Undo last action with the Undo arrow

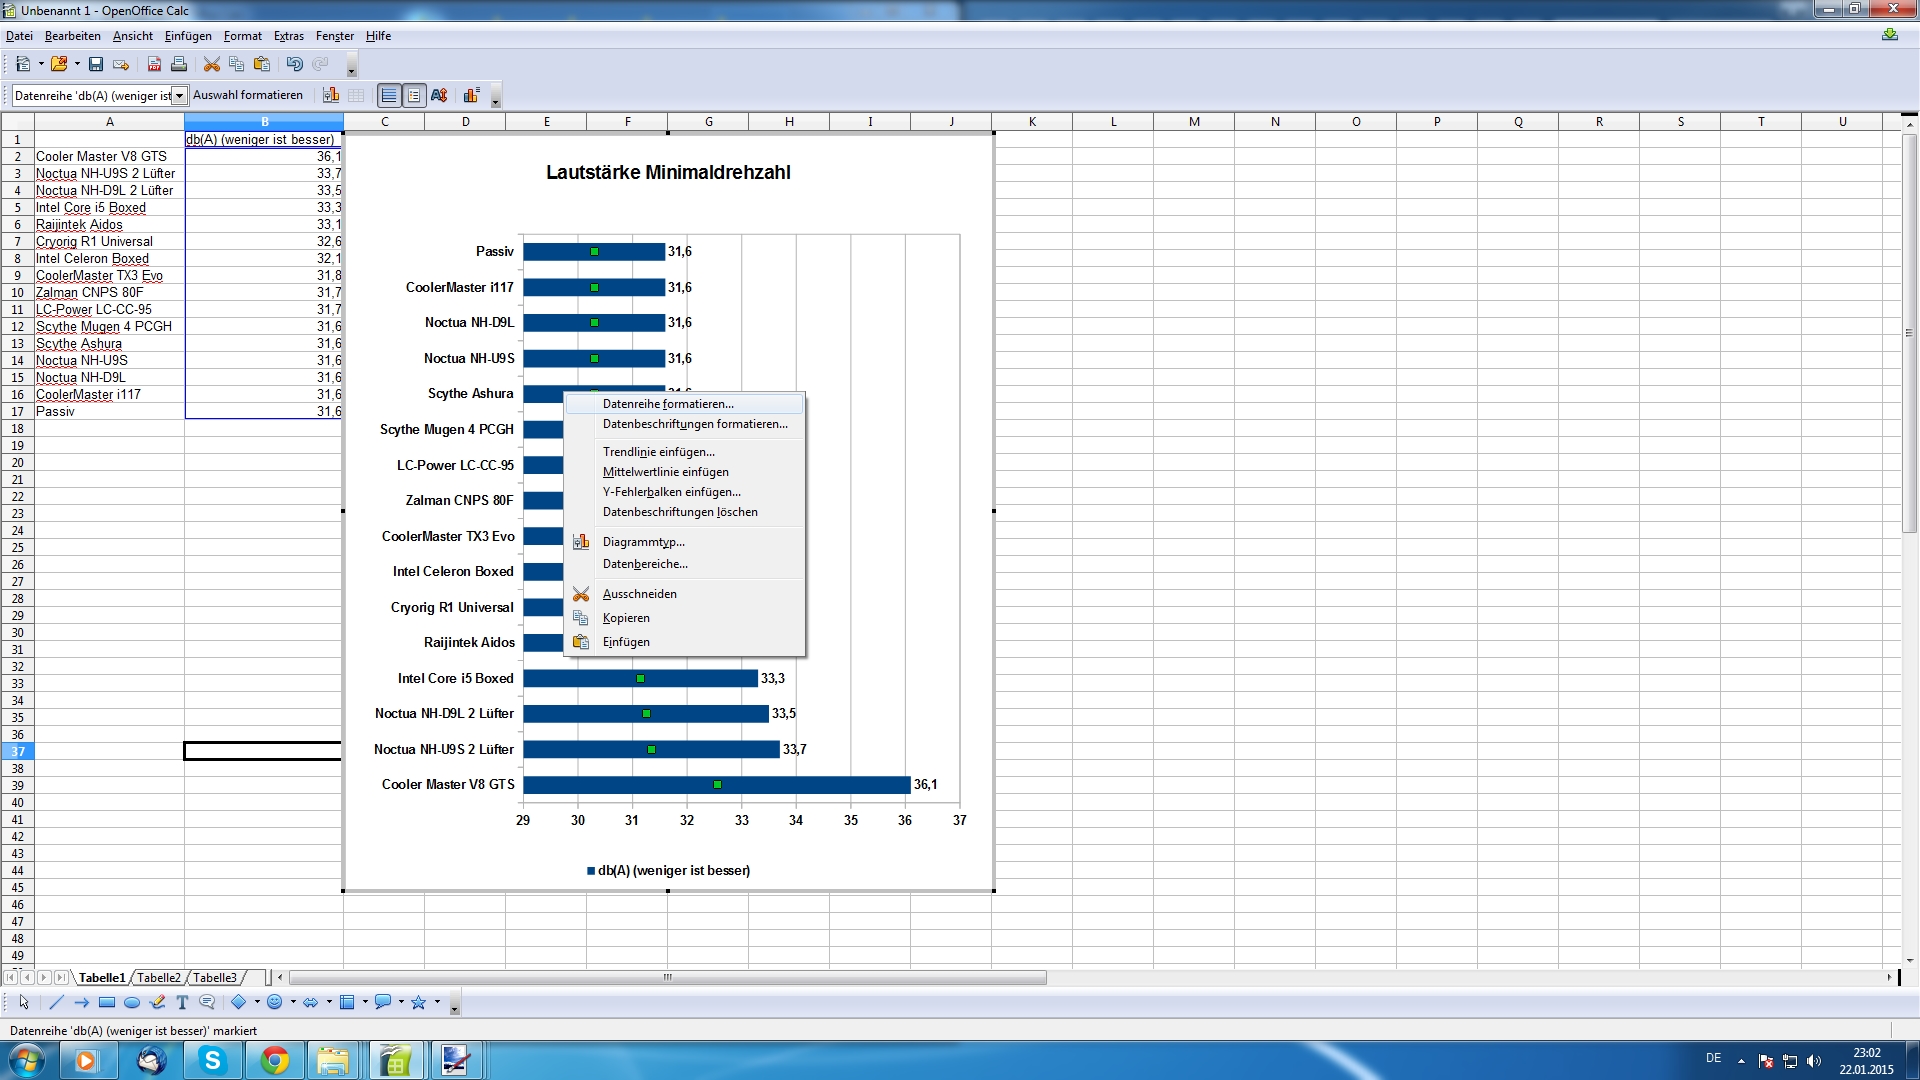294,64
